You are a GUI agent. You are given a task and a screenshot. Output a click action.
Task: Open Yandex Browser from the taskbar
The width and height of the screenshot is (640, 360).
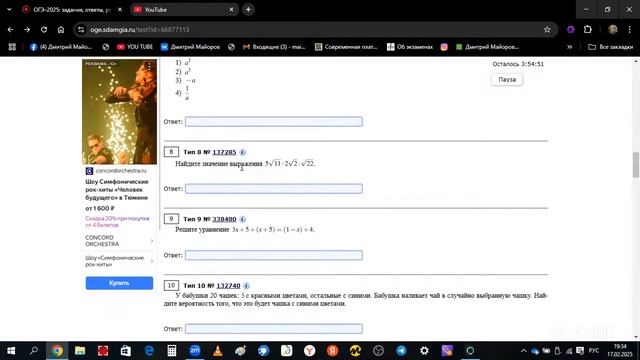click(x=309, y=351)
